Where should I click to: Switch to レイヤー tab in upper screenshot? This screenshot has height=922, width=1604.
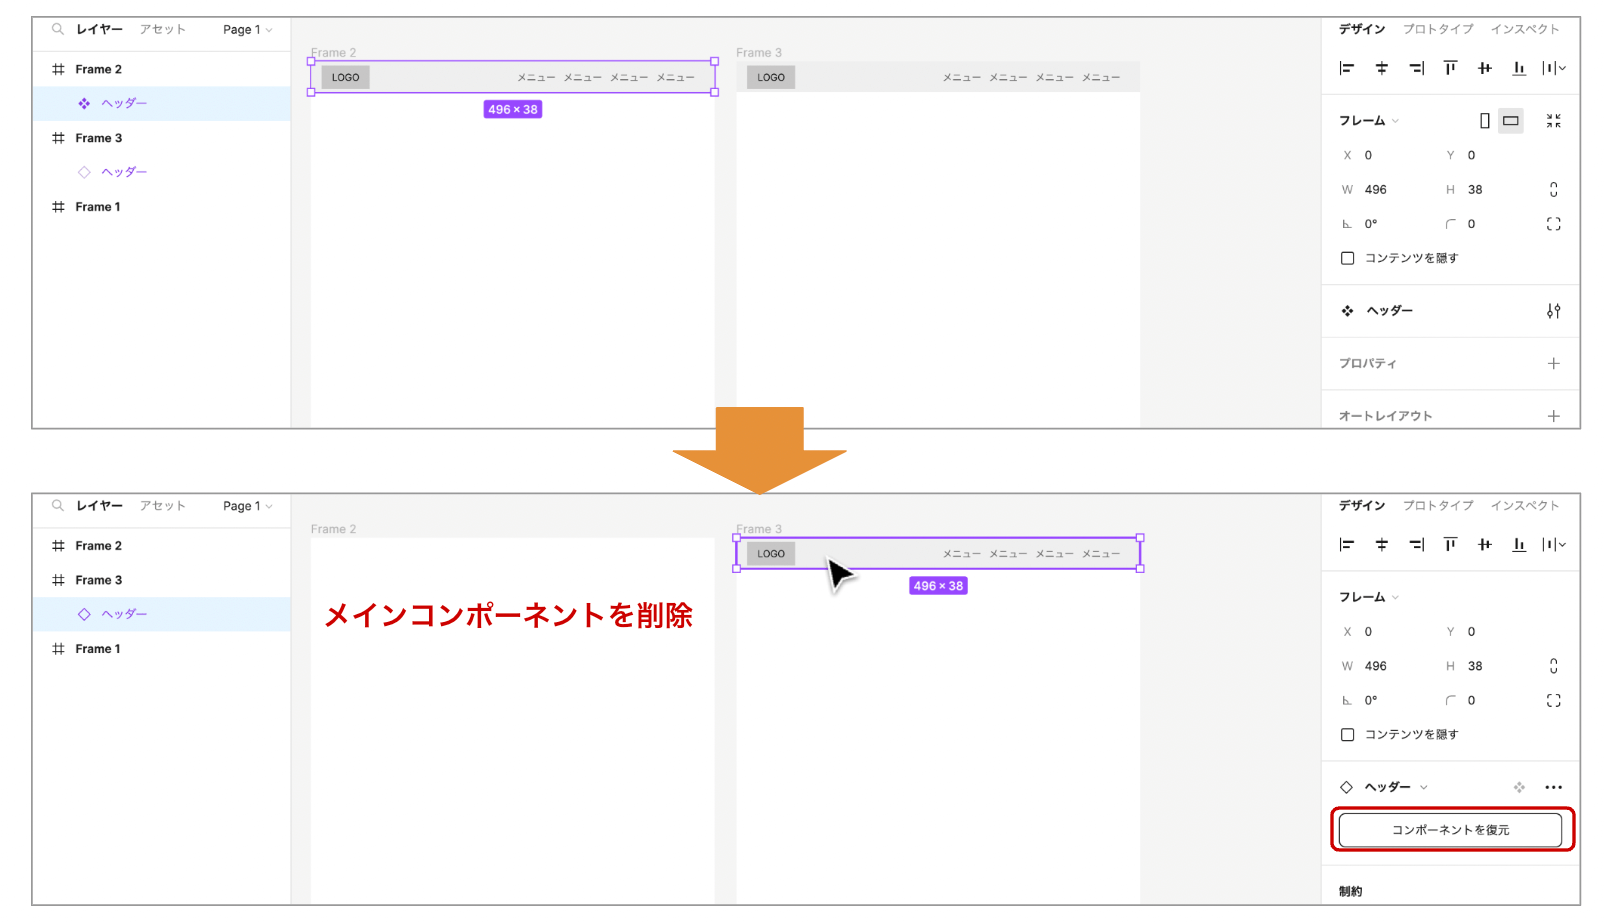[x=100, y=29]
